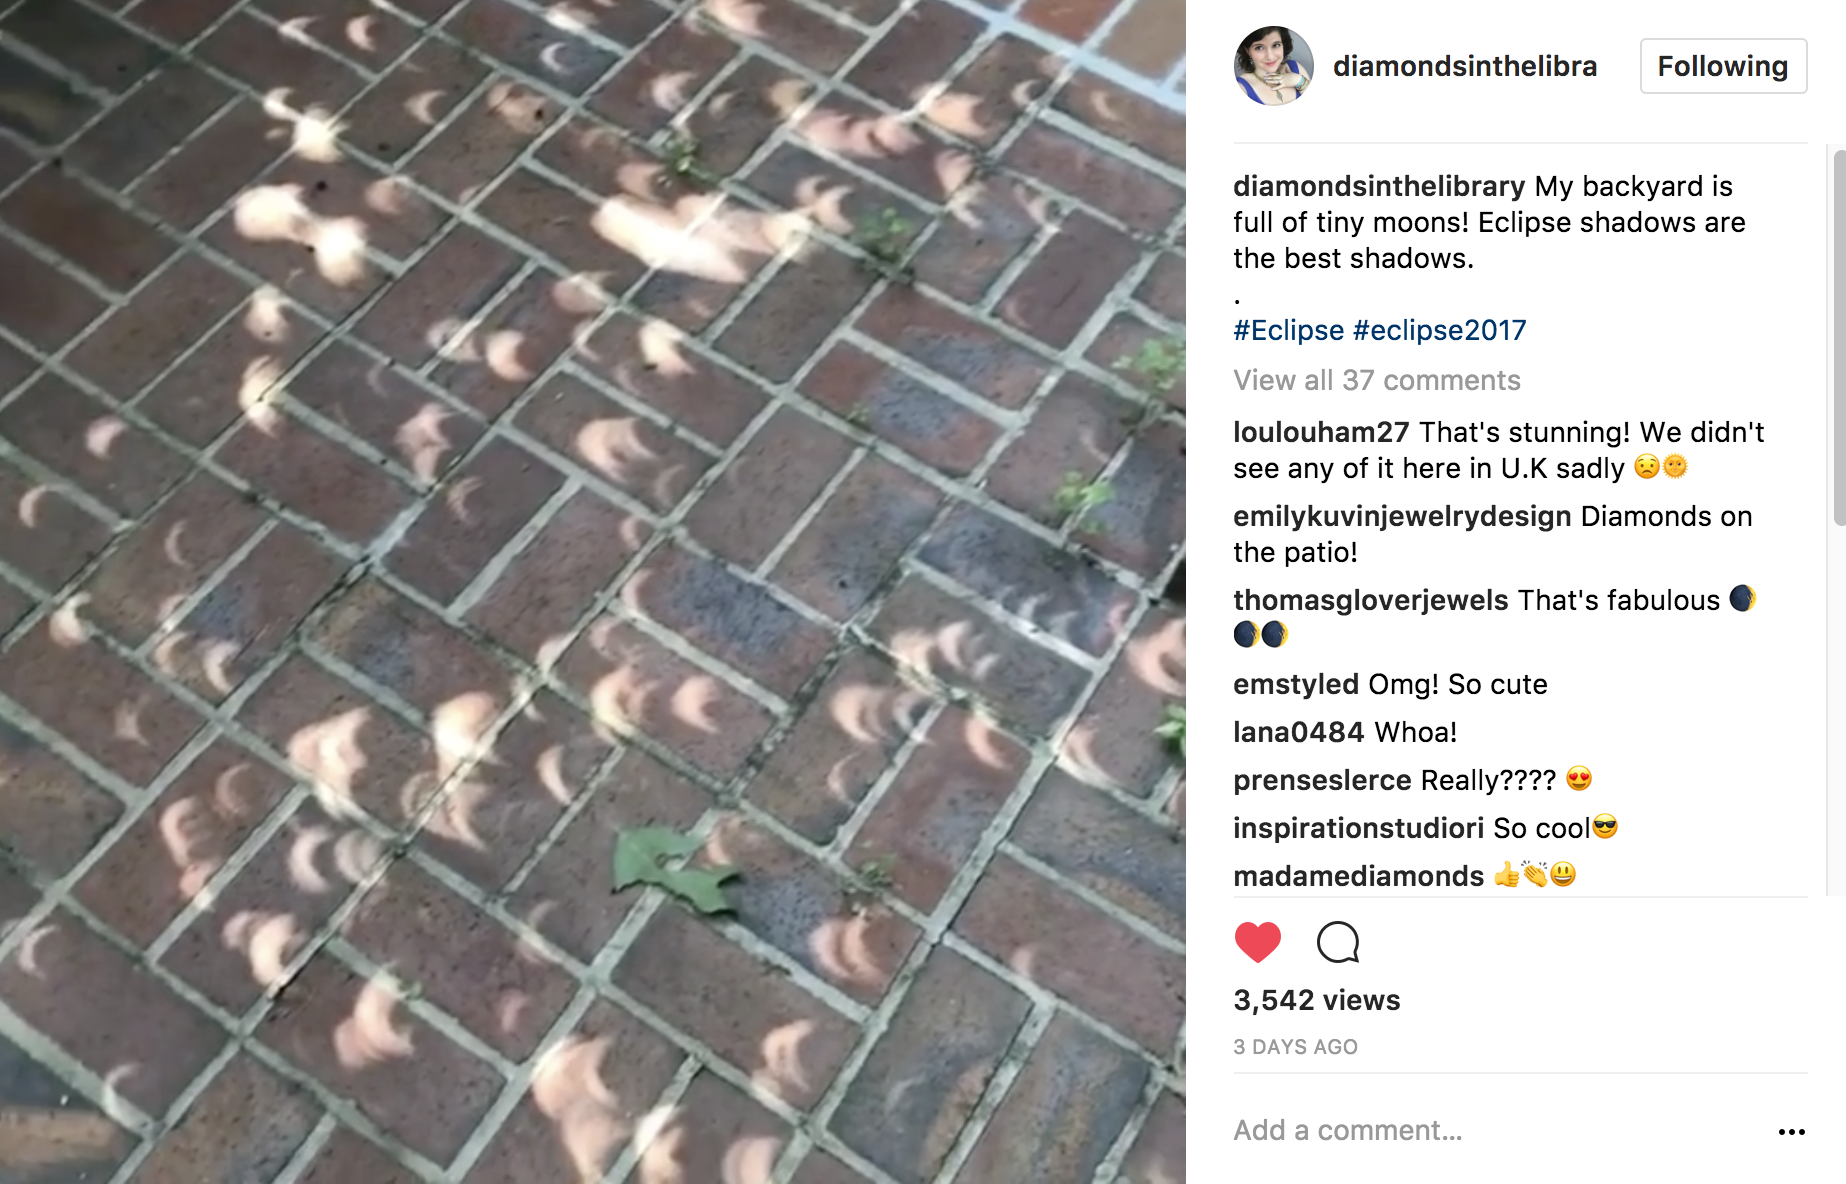Go to lana0484's profile

click(x=1298, y=732)
